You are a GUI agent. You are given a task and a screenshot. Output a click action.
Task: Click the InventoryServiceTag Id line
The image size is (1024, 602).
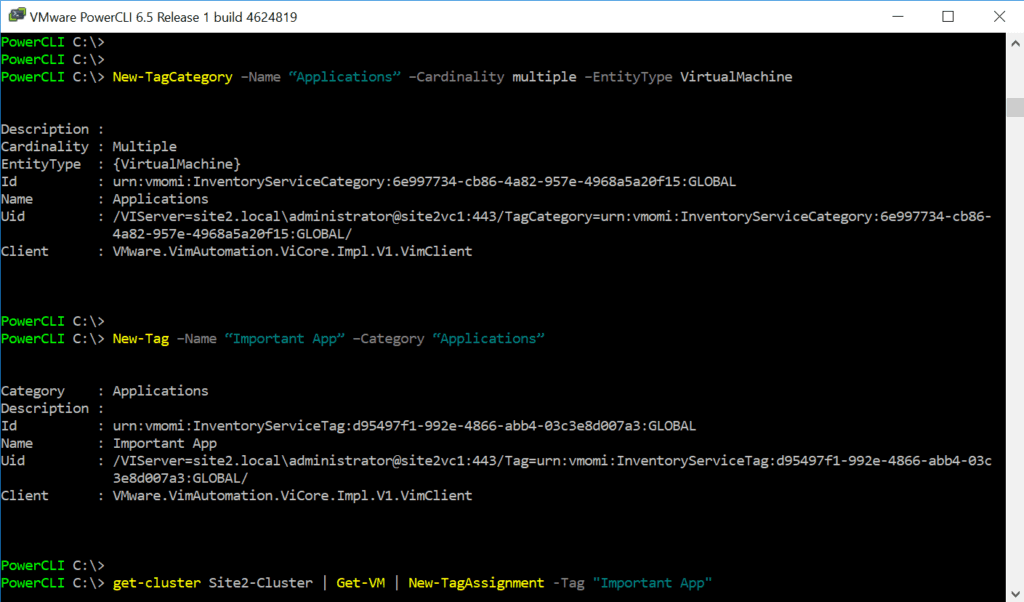click(x=404, y=426)
